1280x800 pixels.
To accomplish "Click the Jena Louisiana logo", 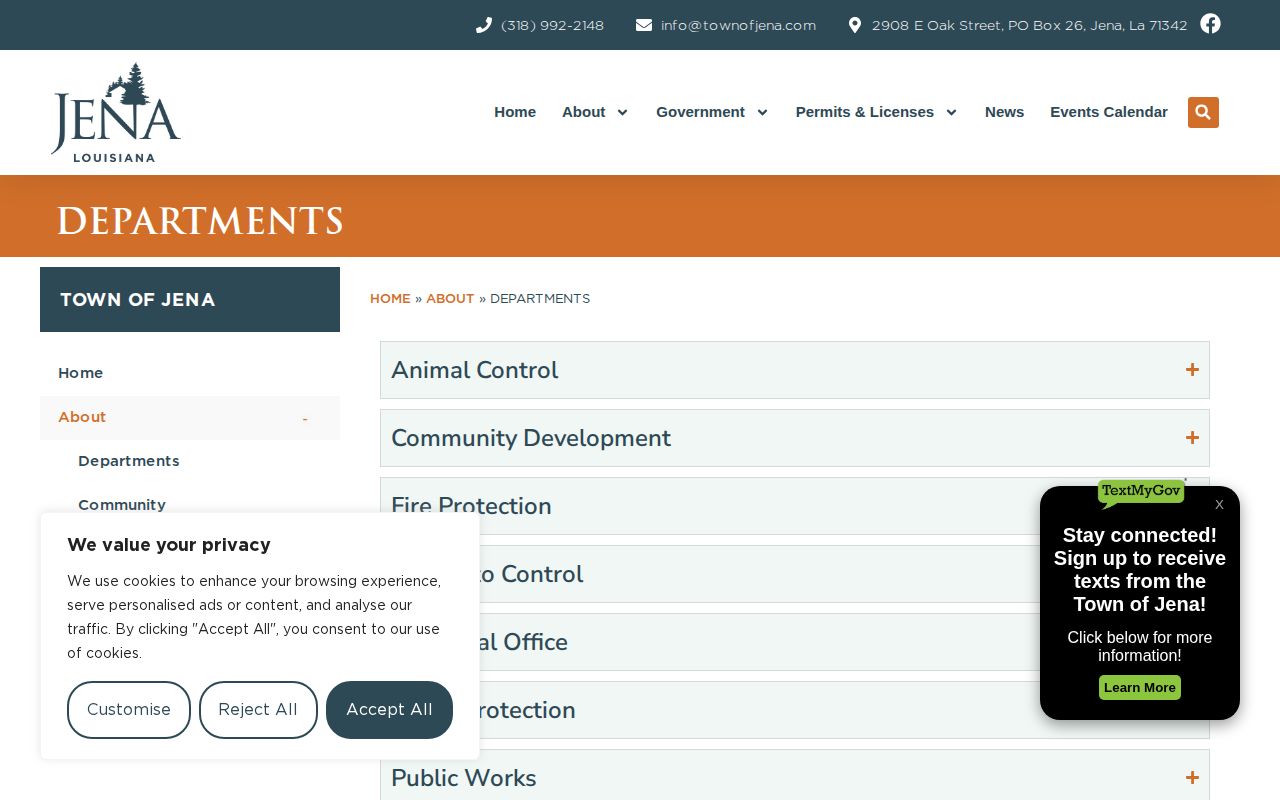I will (116, 112).
